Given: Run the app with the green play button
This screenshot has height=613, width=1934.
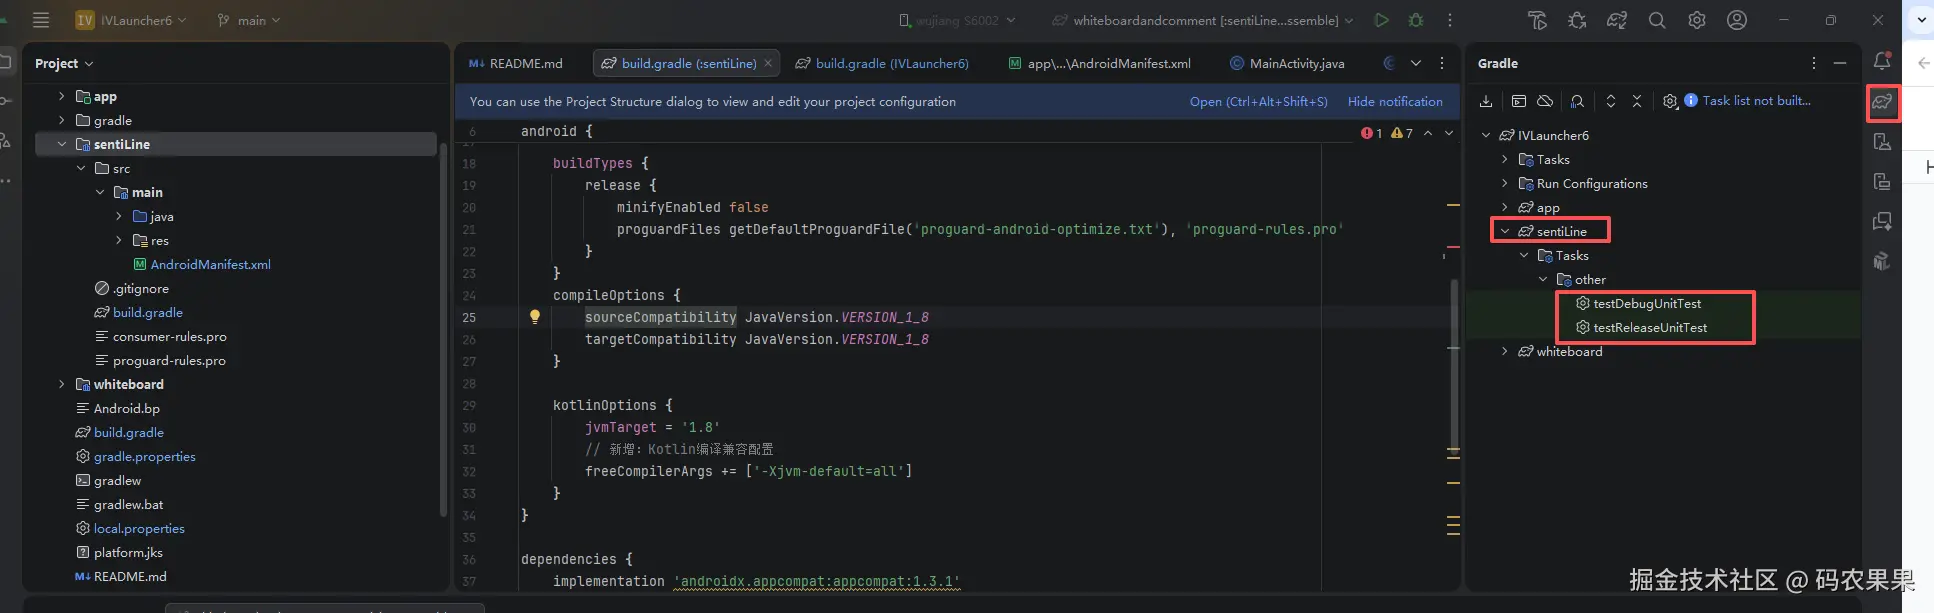Looking at the screenshot, I should pos(1381,20).
